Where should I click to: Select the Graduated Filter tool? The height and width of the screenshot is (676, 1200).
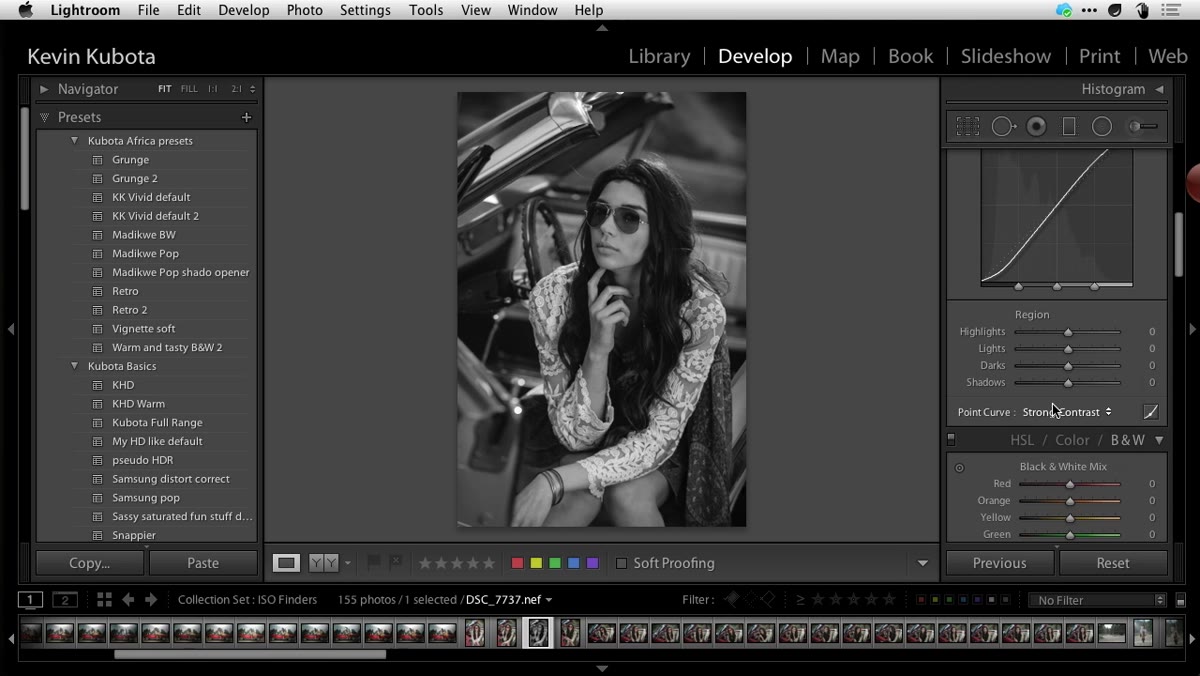point(1069,127)
